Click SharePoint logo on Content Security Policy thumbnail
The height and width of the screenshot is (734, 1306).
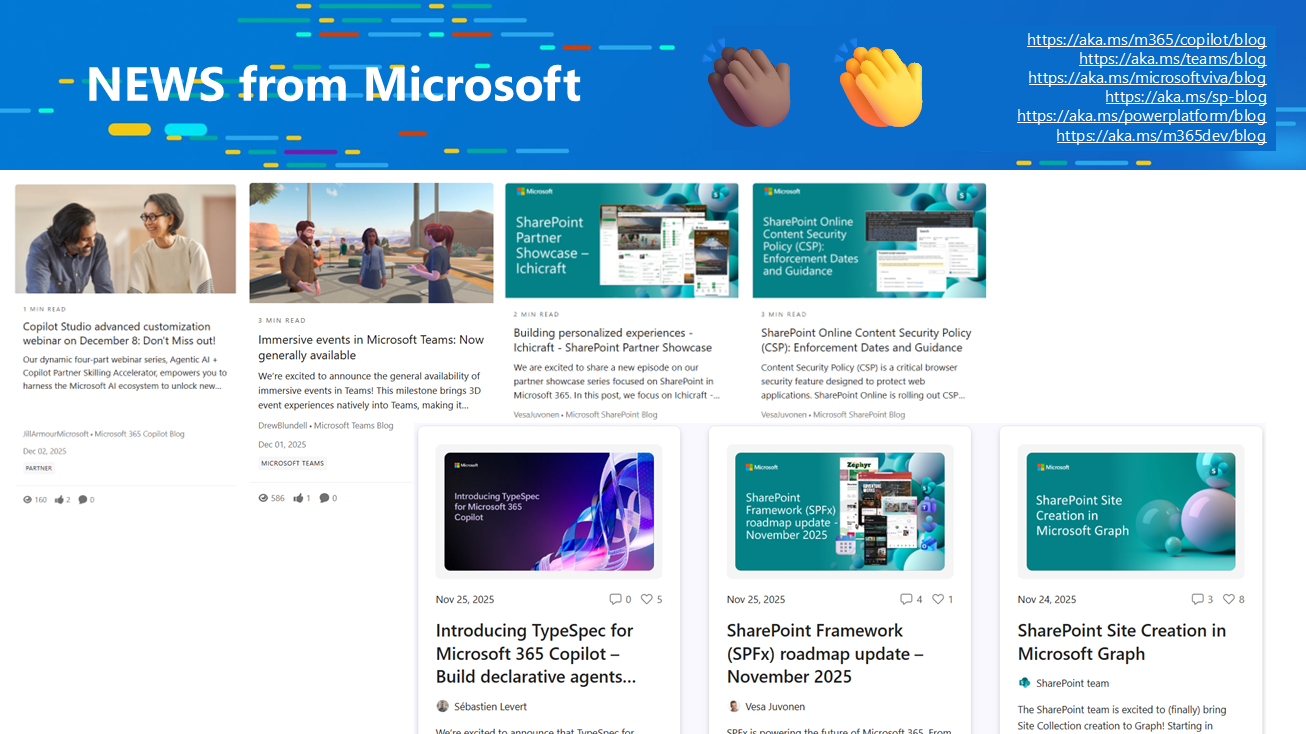966,197
